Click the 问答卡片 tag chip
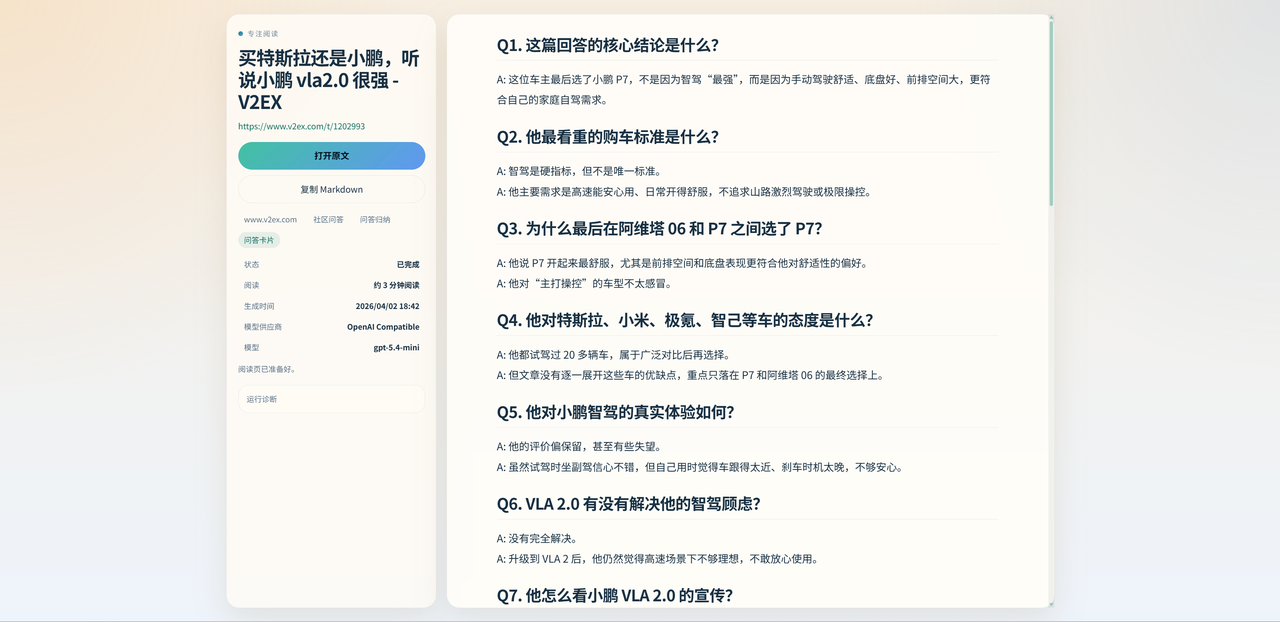1280x622 pixels. pyautogui.click(x=259, y=240)
